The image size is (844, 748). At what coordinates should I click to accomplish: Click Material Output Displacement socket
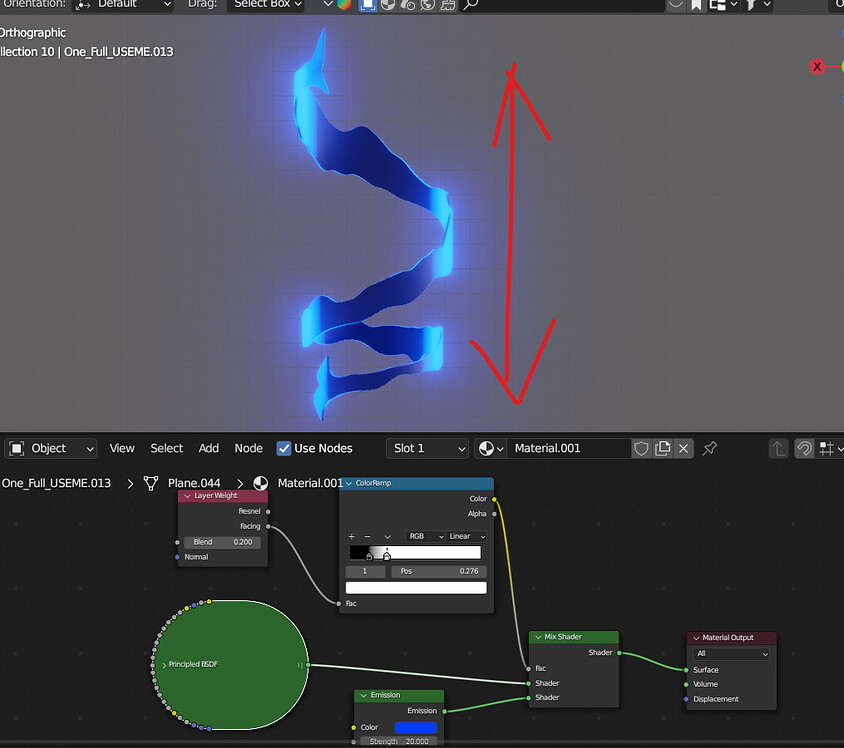click(686, 699)
